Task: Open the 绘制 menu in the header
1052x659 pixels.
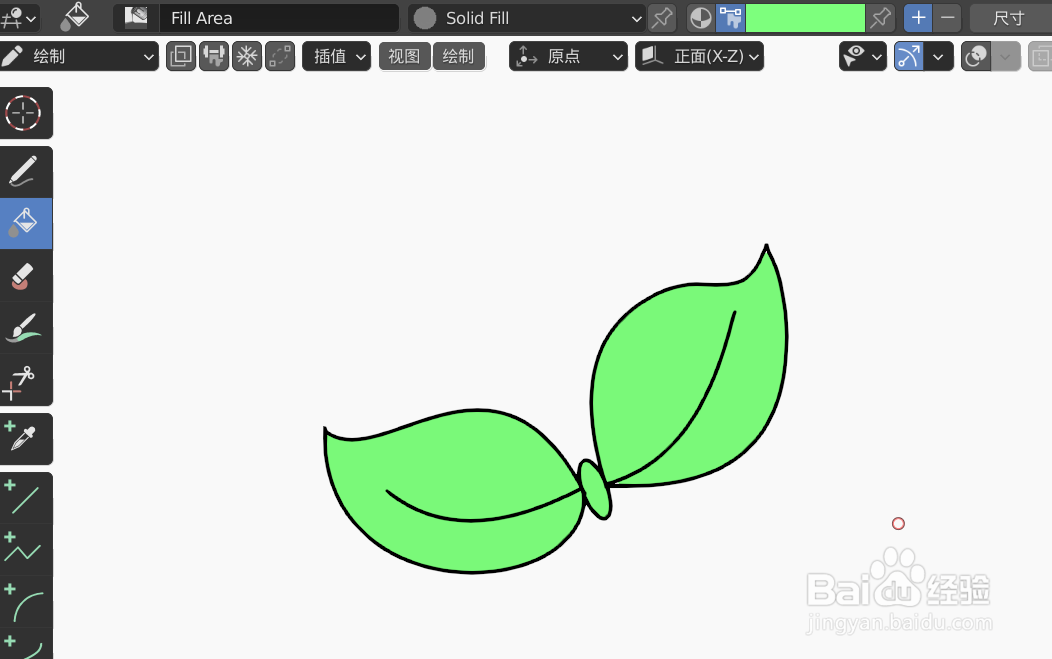Action: coord(459,56)
